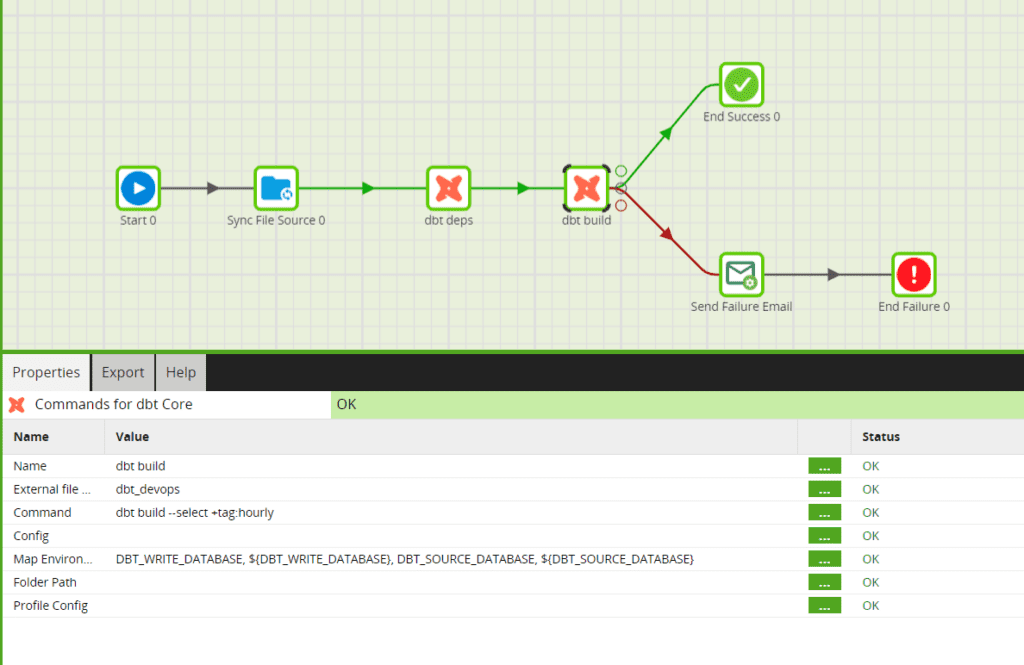Screen dimensions: 1024x665
Task: Click the dbt Core icon in properties header
Action: 17,405
